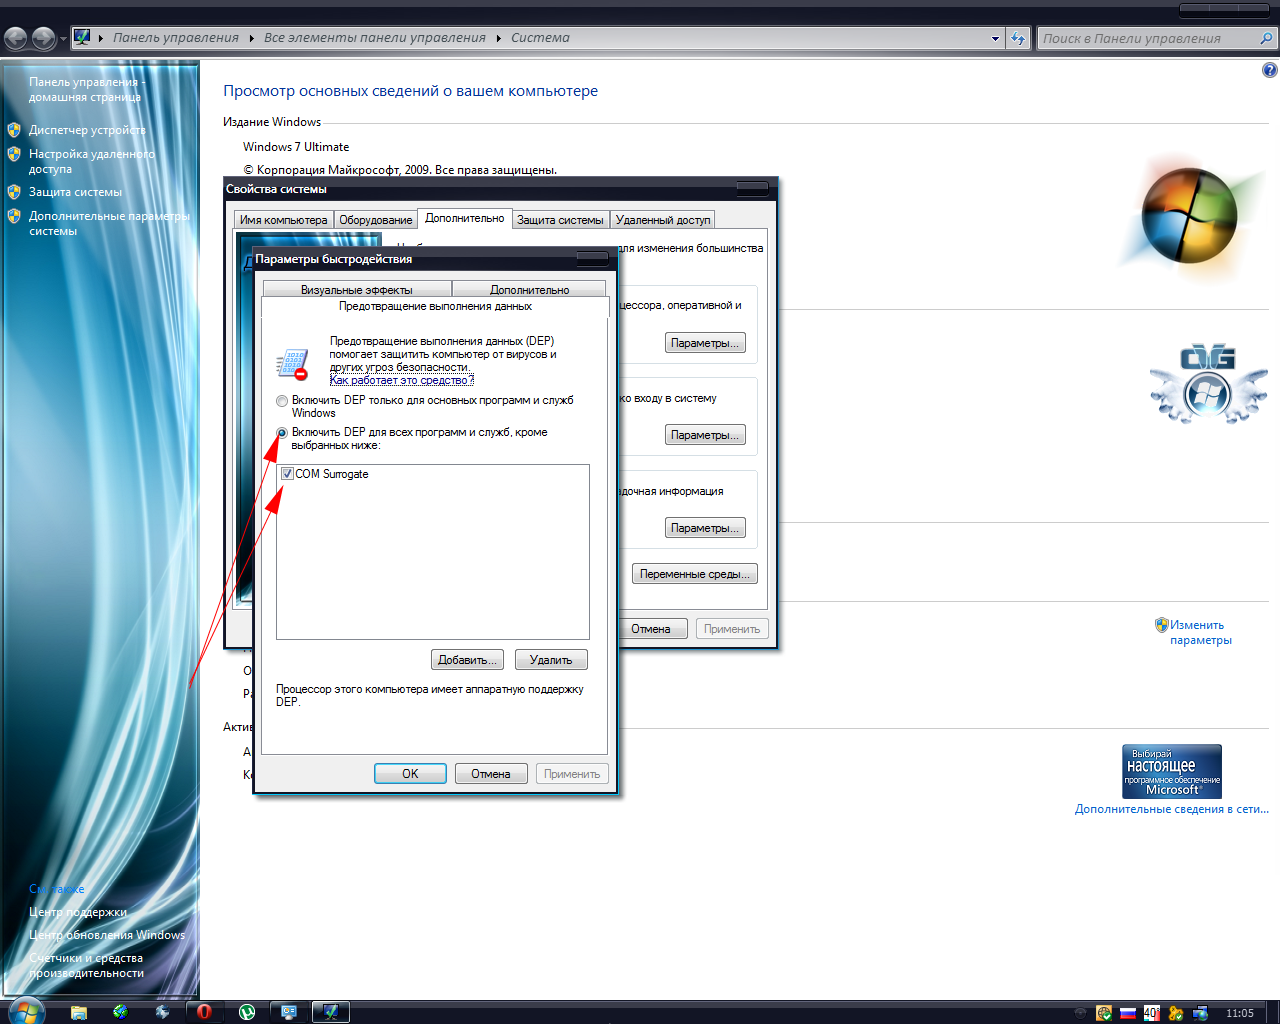Open the recent pages dropdown arrow

coord(63,39)
